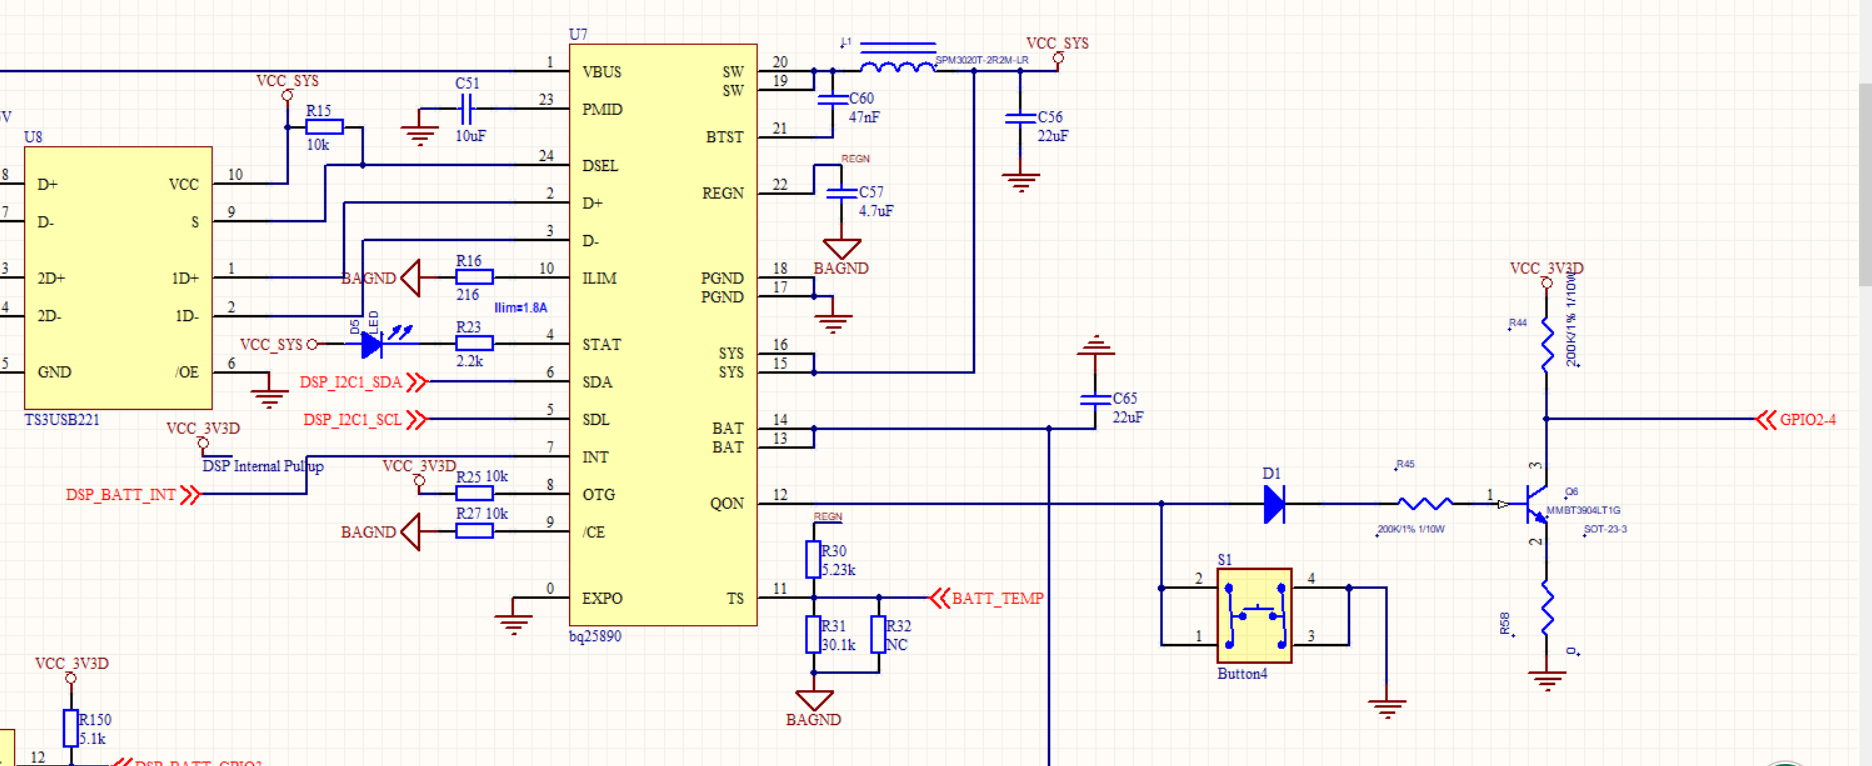Viewport: 1872px width, 766px height.
Task: Click the SOT-23-3 footprint label
Action: point(1606,529)
